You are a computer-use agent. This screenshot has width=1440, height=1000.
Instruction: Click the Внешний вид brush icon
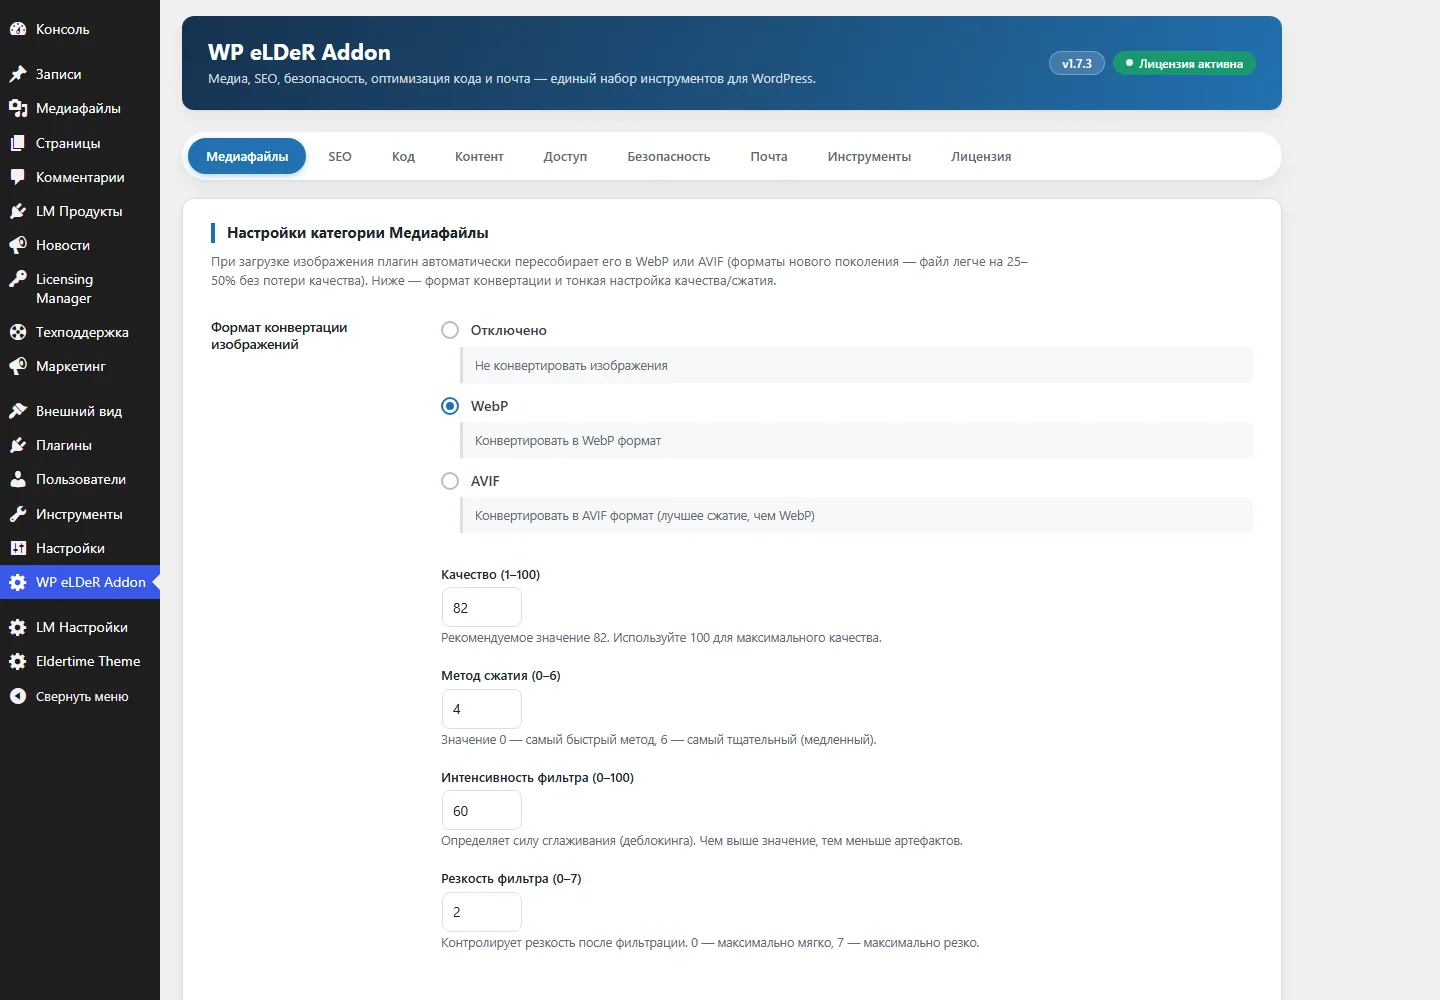(18, 411)
